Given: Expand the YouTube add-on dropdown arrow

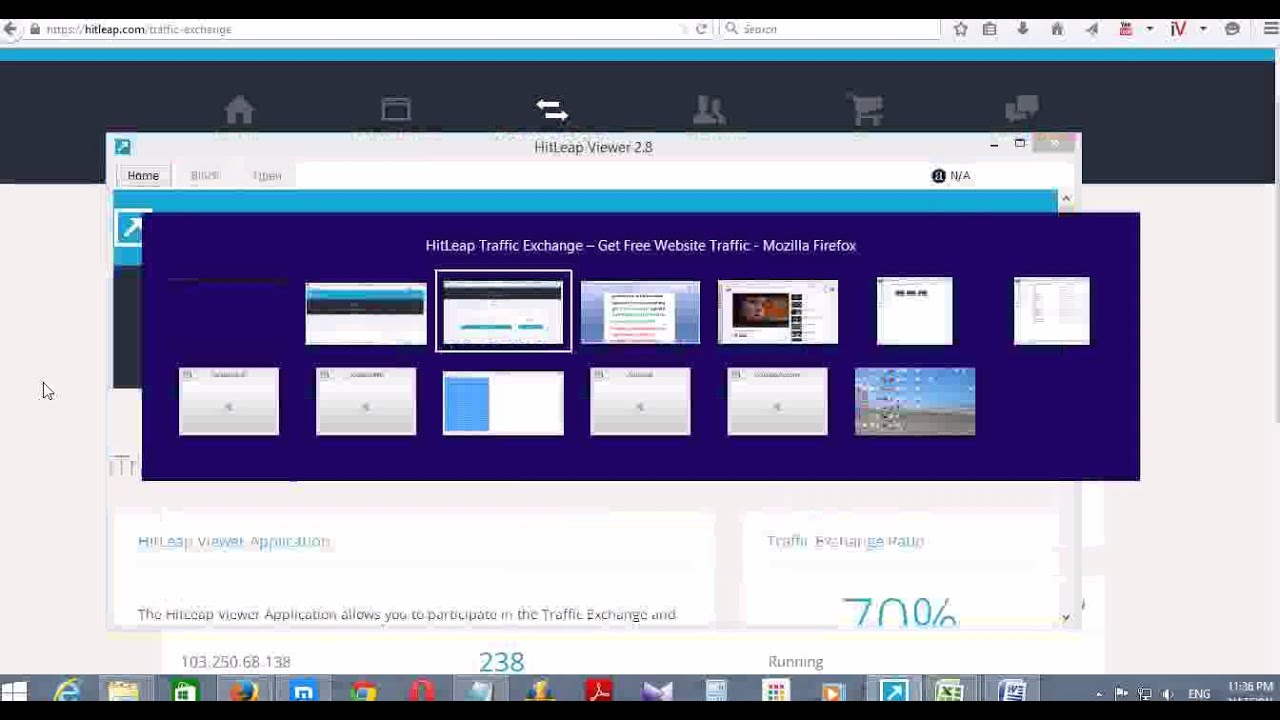Looking at the screenshot, I should [1149, 29].
